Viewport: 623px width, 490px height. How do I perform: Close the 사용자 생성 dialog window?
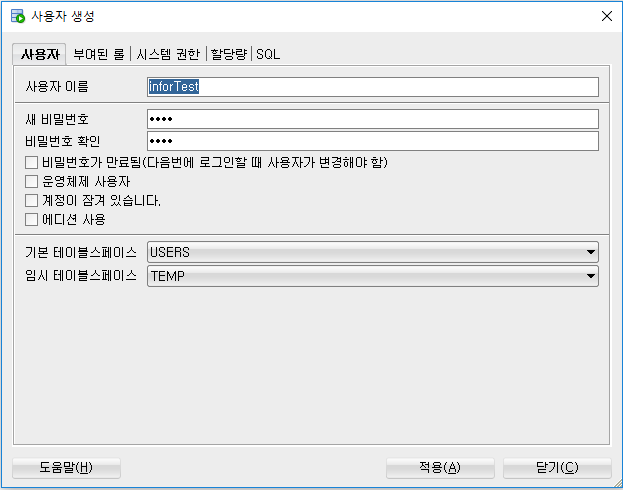(606, 16)
